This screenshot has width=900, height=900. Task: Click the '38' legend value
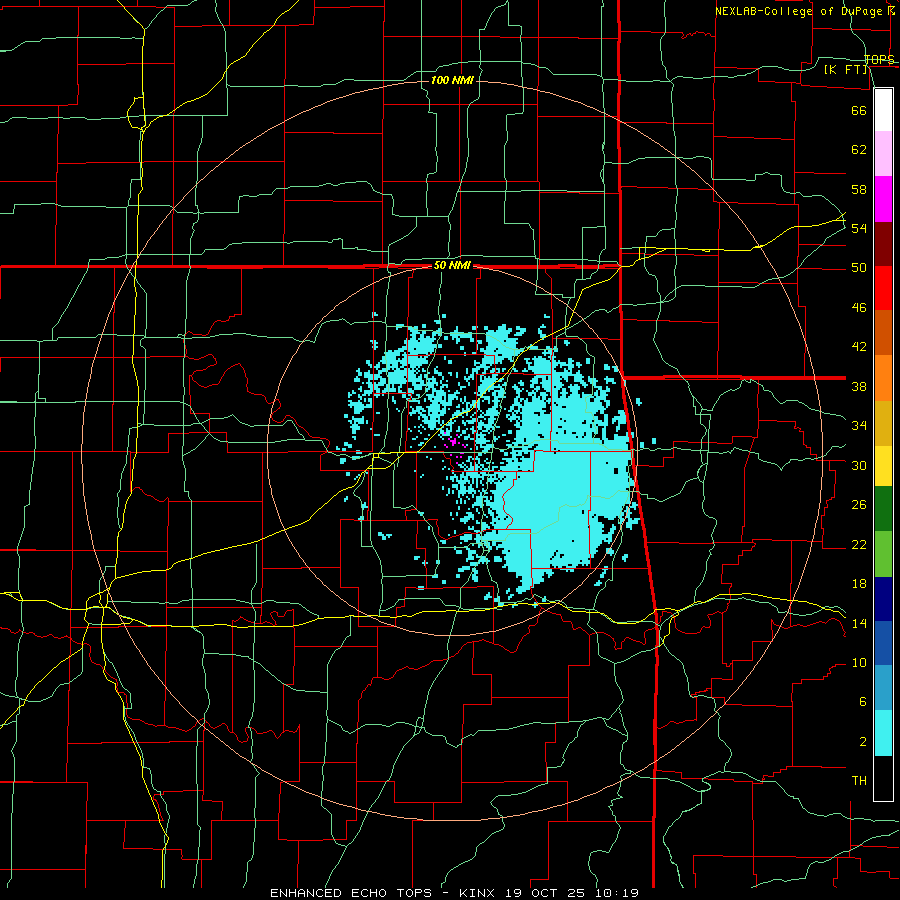(x=859, y=386)
